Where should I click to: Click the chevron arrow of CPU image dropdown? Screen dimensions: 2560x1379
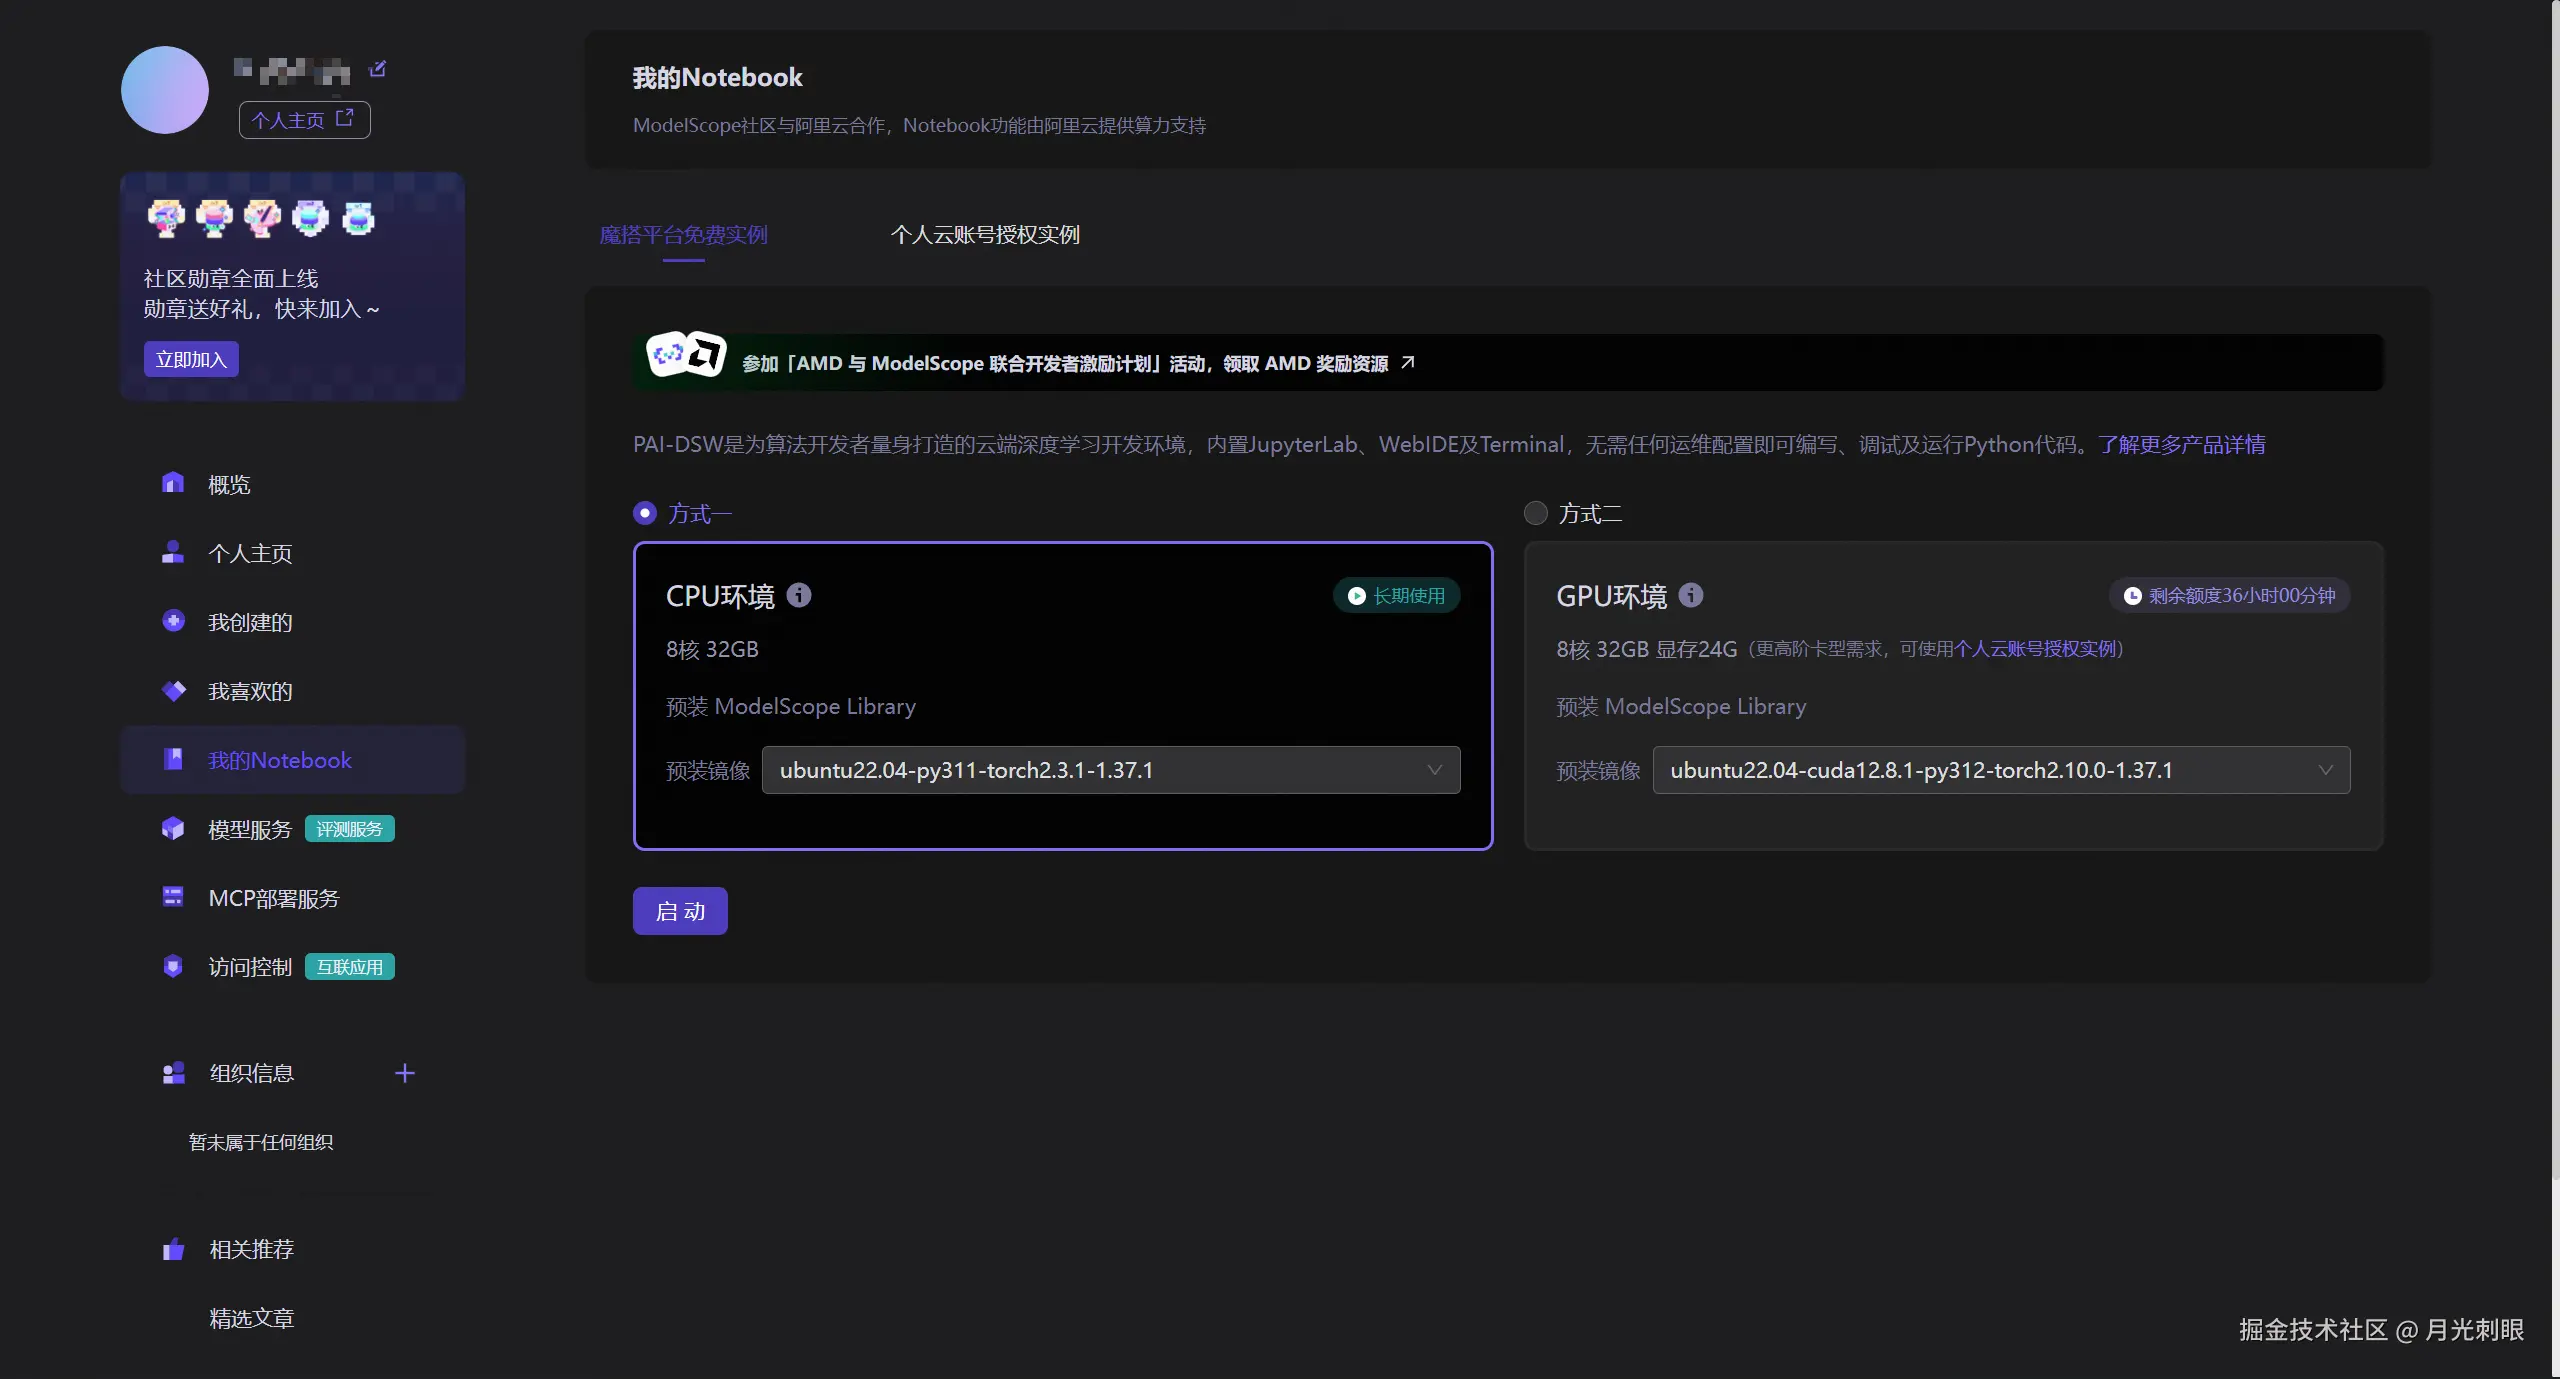[1434, 770]
